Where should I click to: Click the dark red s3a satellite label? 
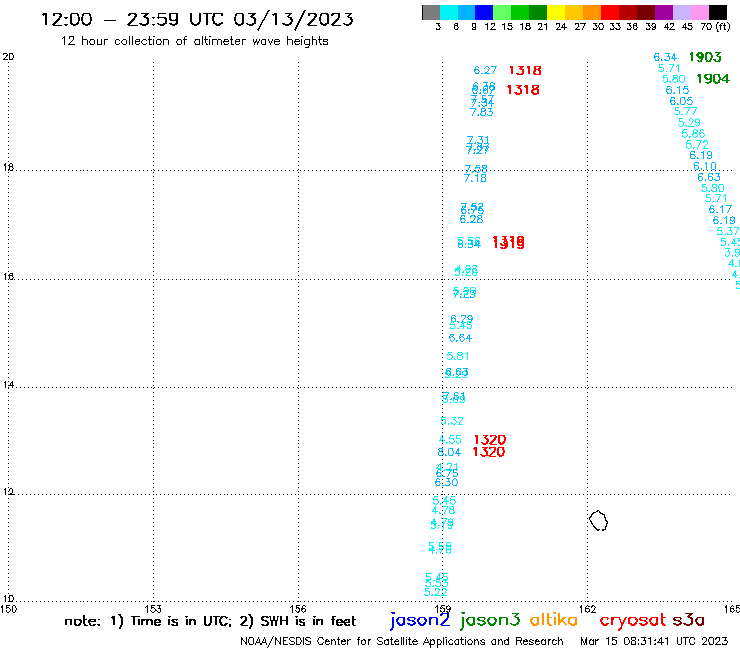pos(688,620)
